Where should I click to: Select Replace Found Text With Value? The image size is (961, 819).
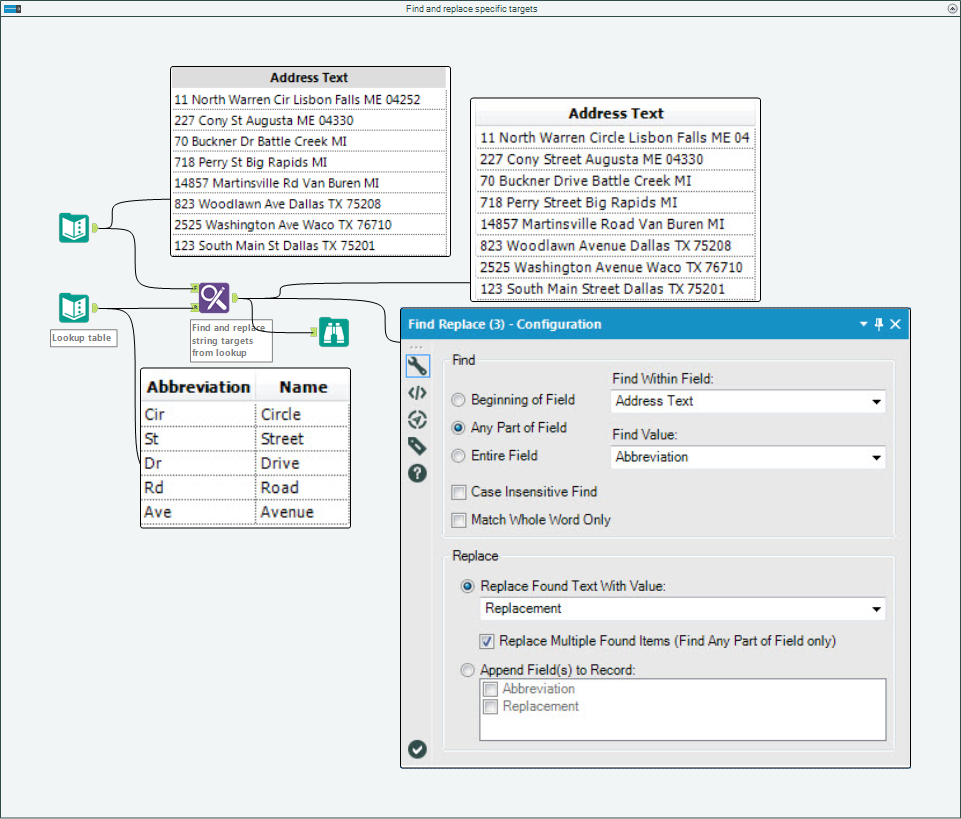(x=468, y=587)
